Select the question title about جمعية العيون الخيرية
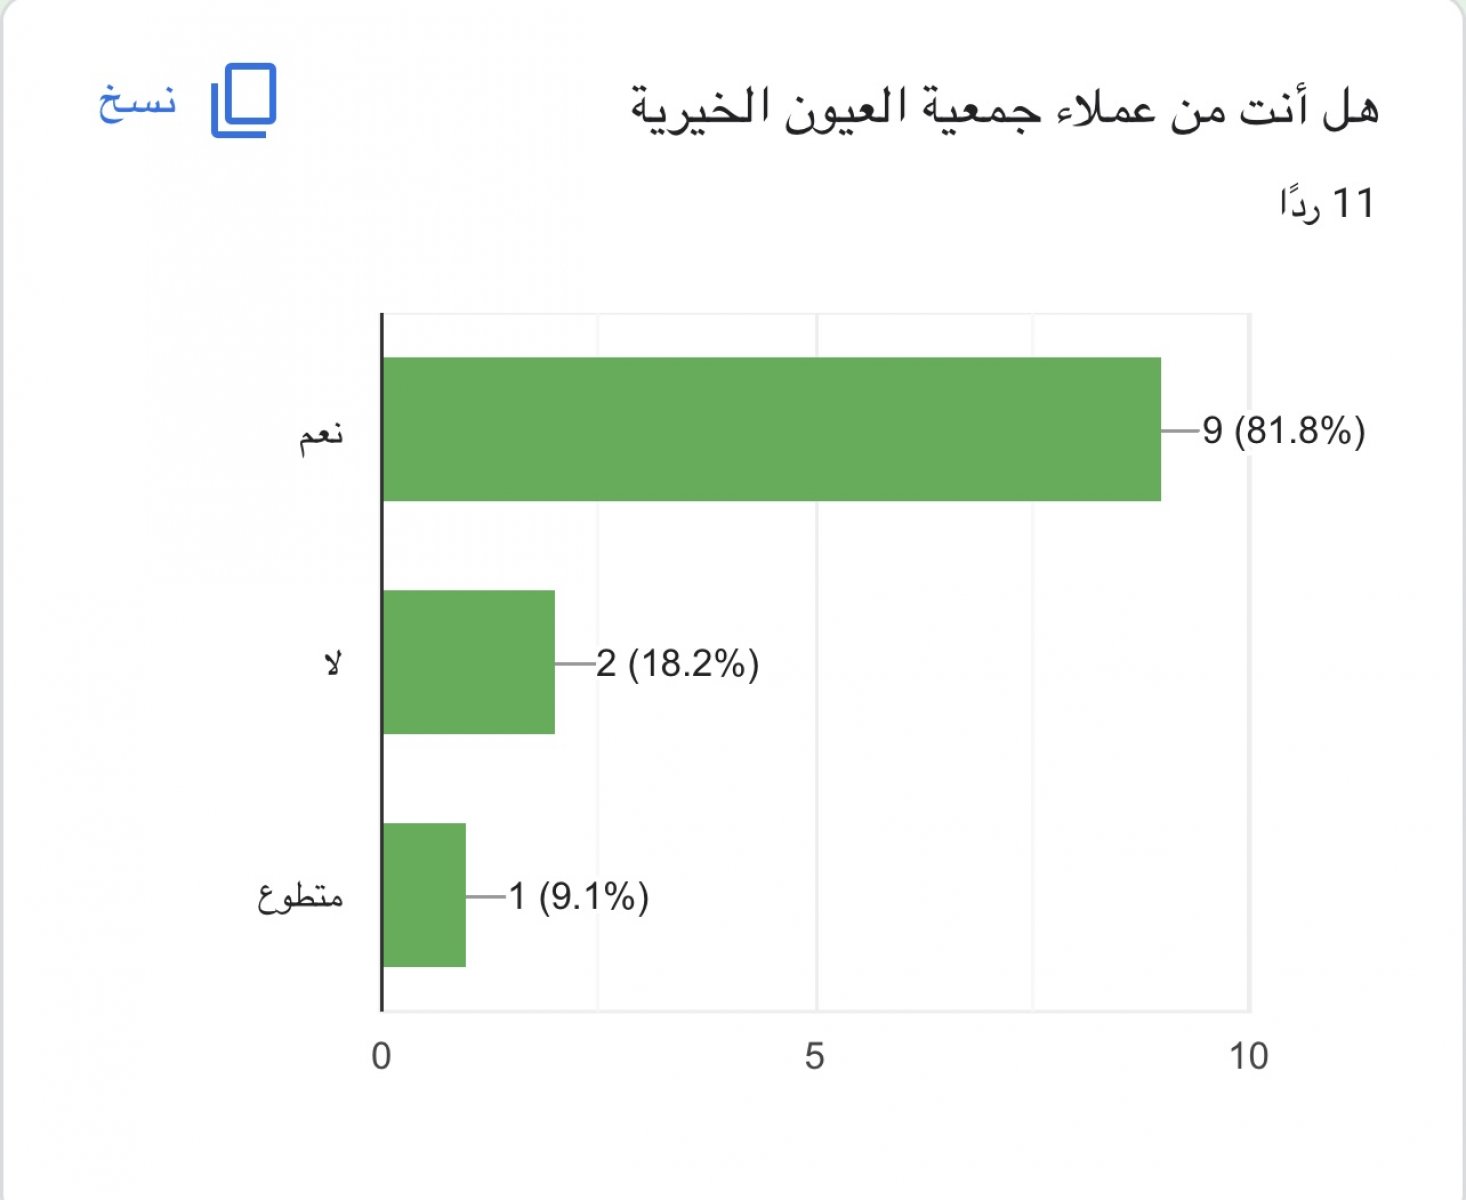1466x1200 pixels. tap(1004, 108)
